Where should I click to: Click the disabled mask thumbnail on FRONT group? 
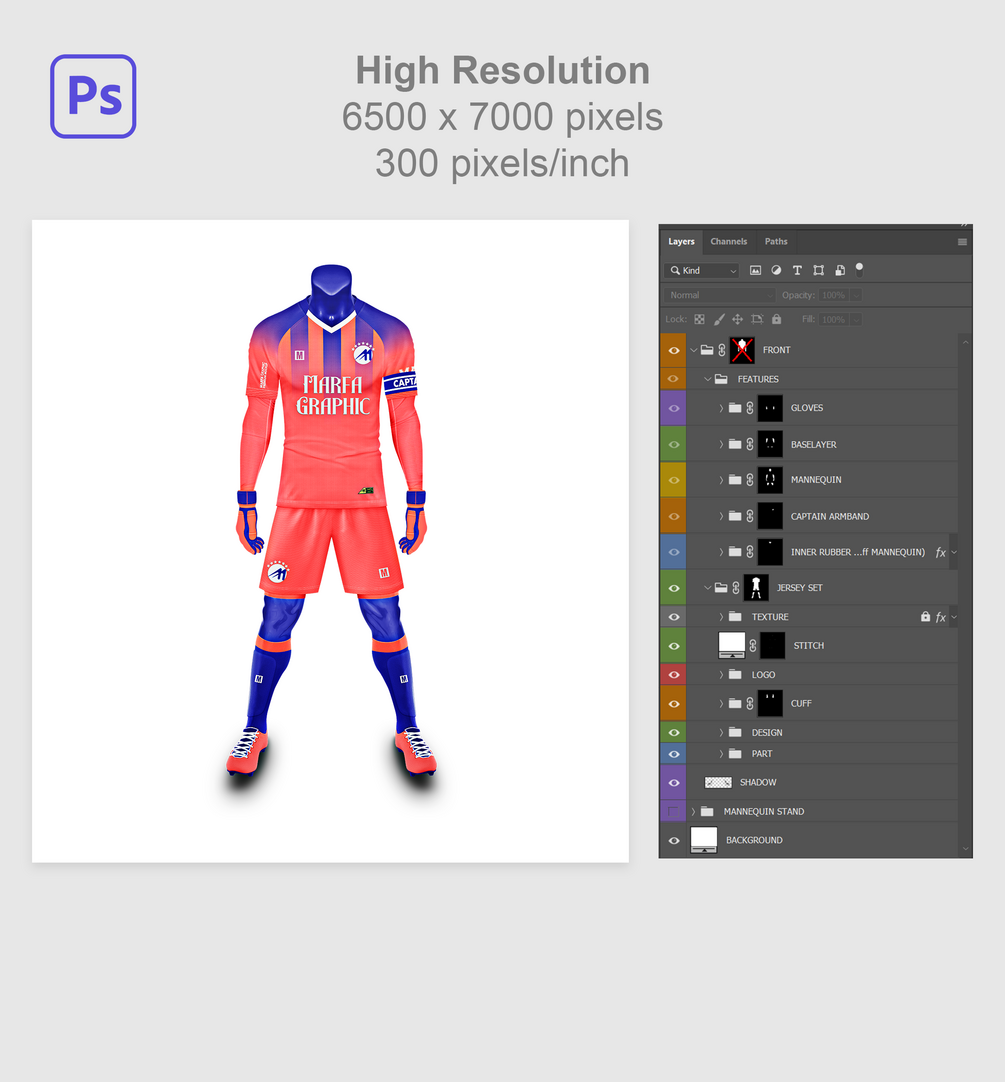click(742, 350)
